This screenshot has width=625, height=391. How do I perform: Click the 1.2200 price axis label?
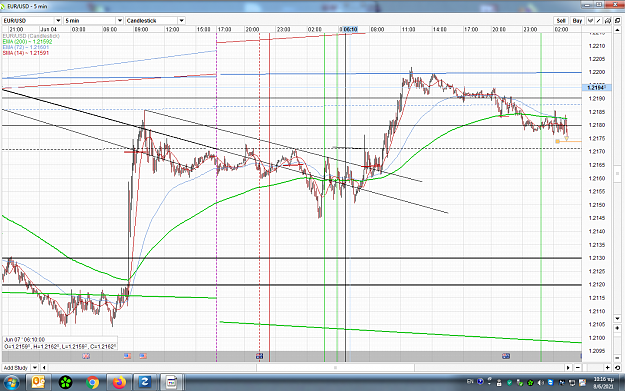click(597, 72)
